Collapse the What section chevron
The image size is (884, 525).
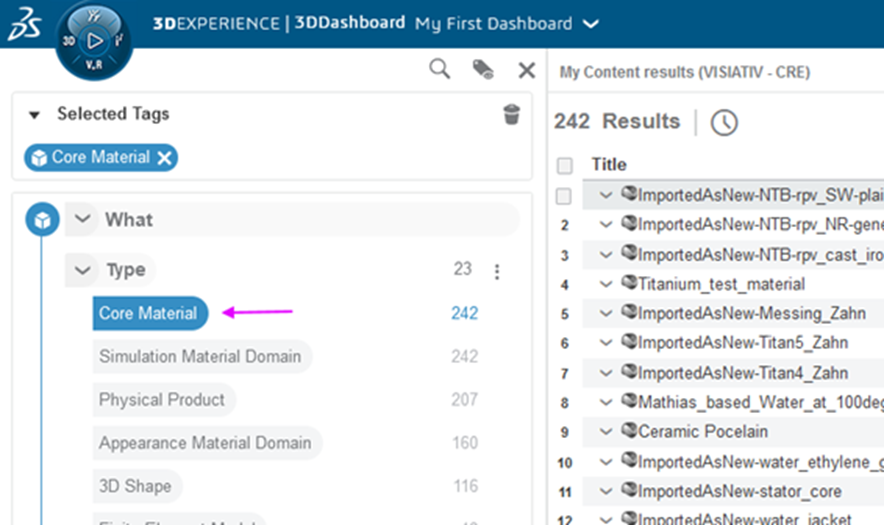83,220
